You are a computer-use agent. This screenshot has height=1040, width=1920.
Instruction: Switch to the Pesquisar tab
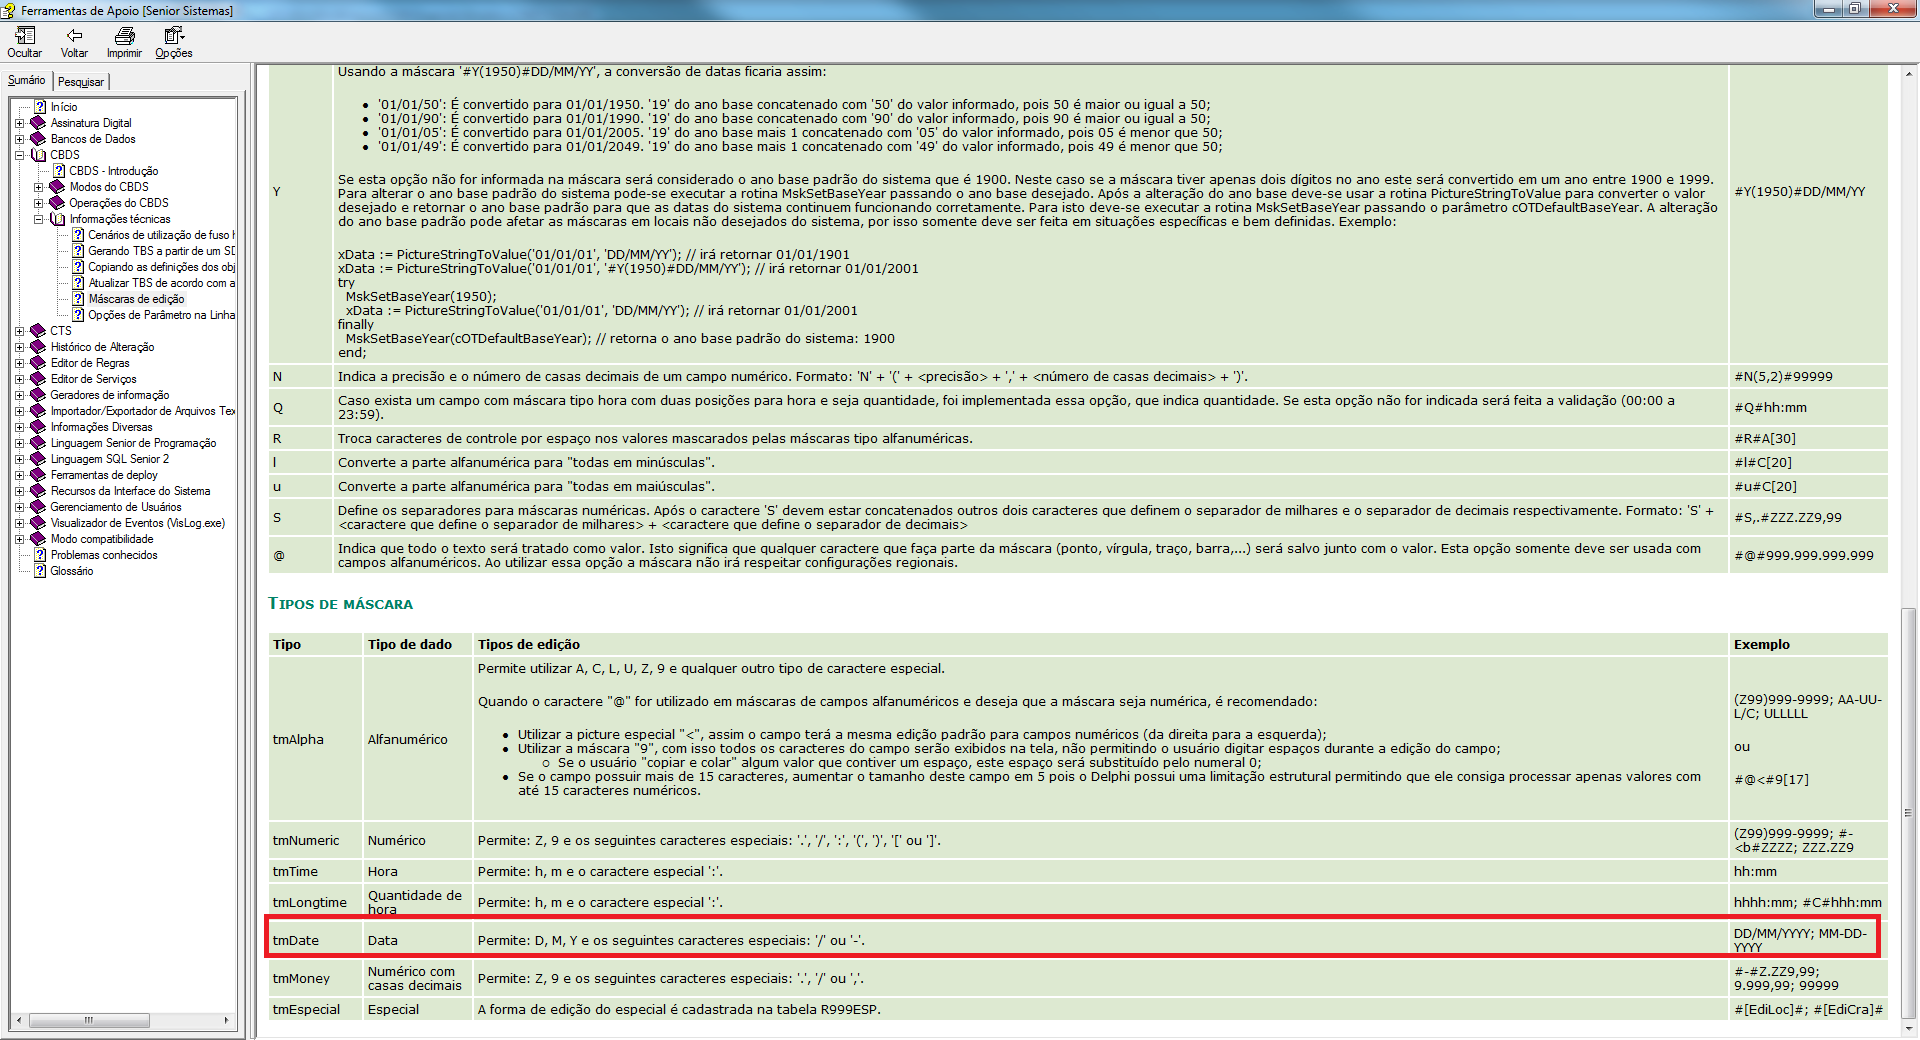click(x=81, y=82)
